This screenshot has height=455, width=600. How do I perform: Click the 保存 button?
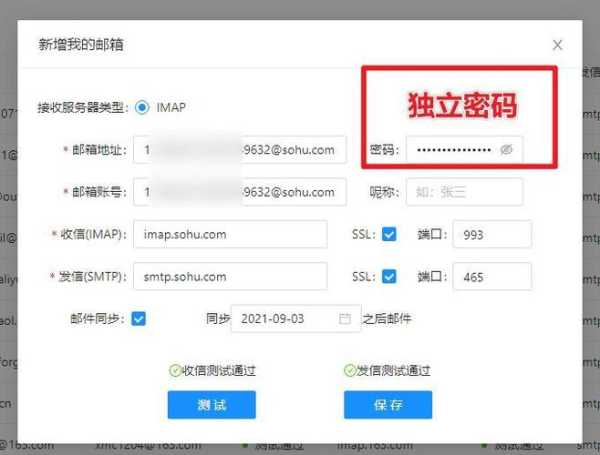(x=388, y=404)
